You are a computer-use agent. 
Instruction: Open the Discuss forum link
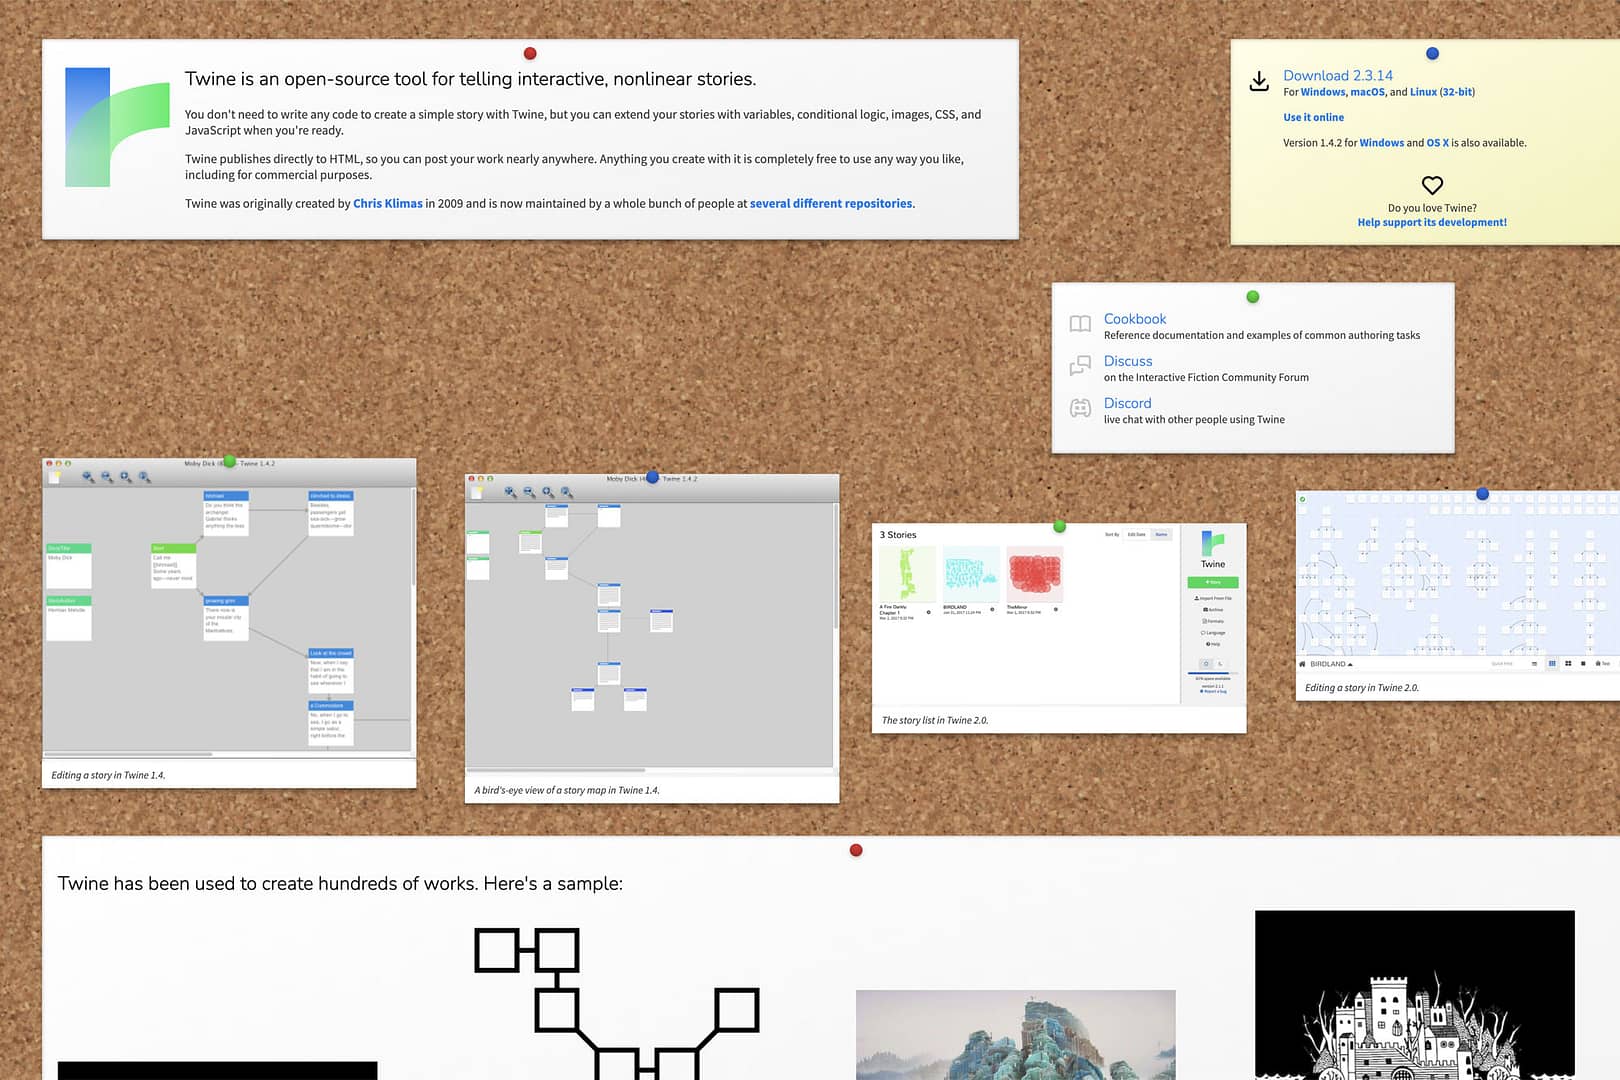point(1128,361)
